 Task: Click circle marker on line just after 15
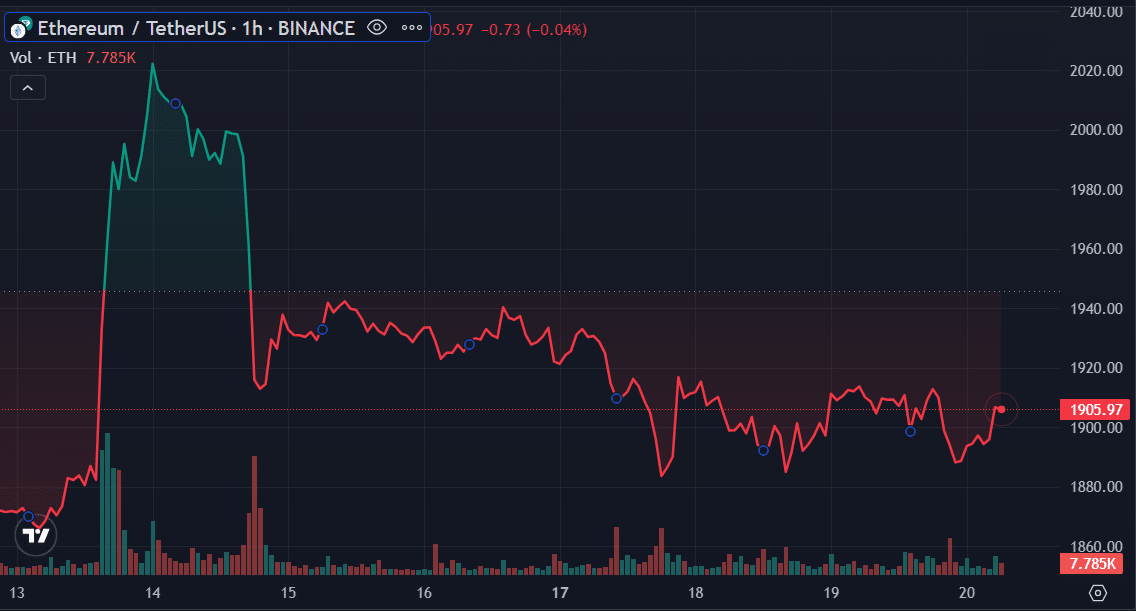pyautogui.click(x=322, y=330)
